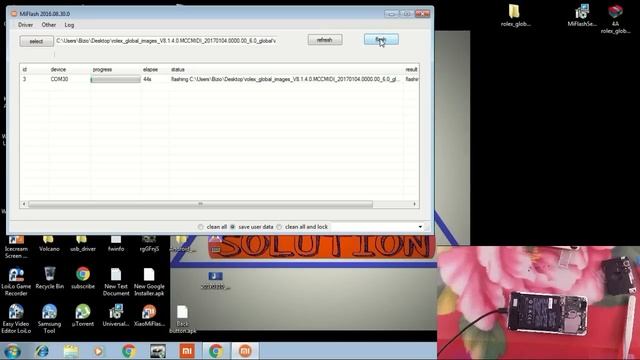
Task: Click the 'result' column header
Action: [411, 69]
